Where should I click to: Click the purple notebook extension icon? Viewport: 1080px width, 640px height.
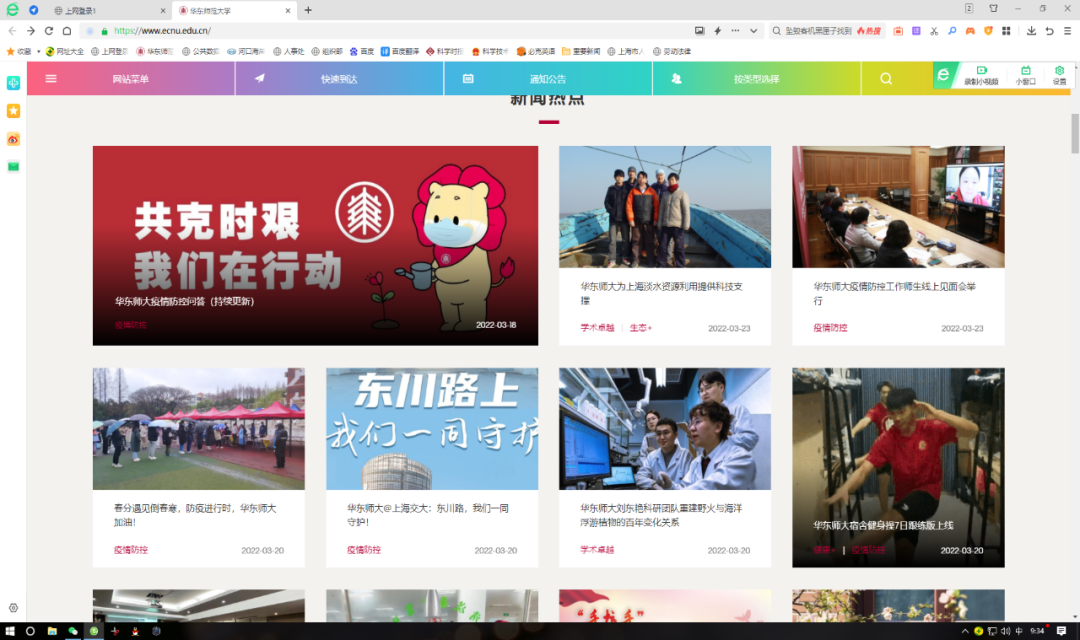click(916, 31)
